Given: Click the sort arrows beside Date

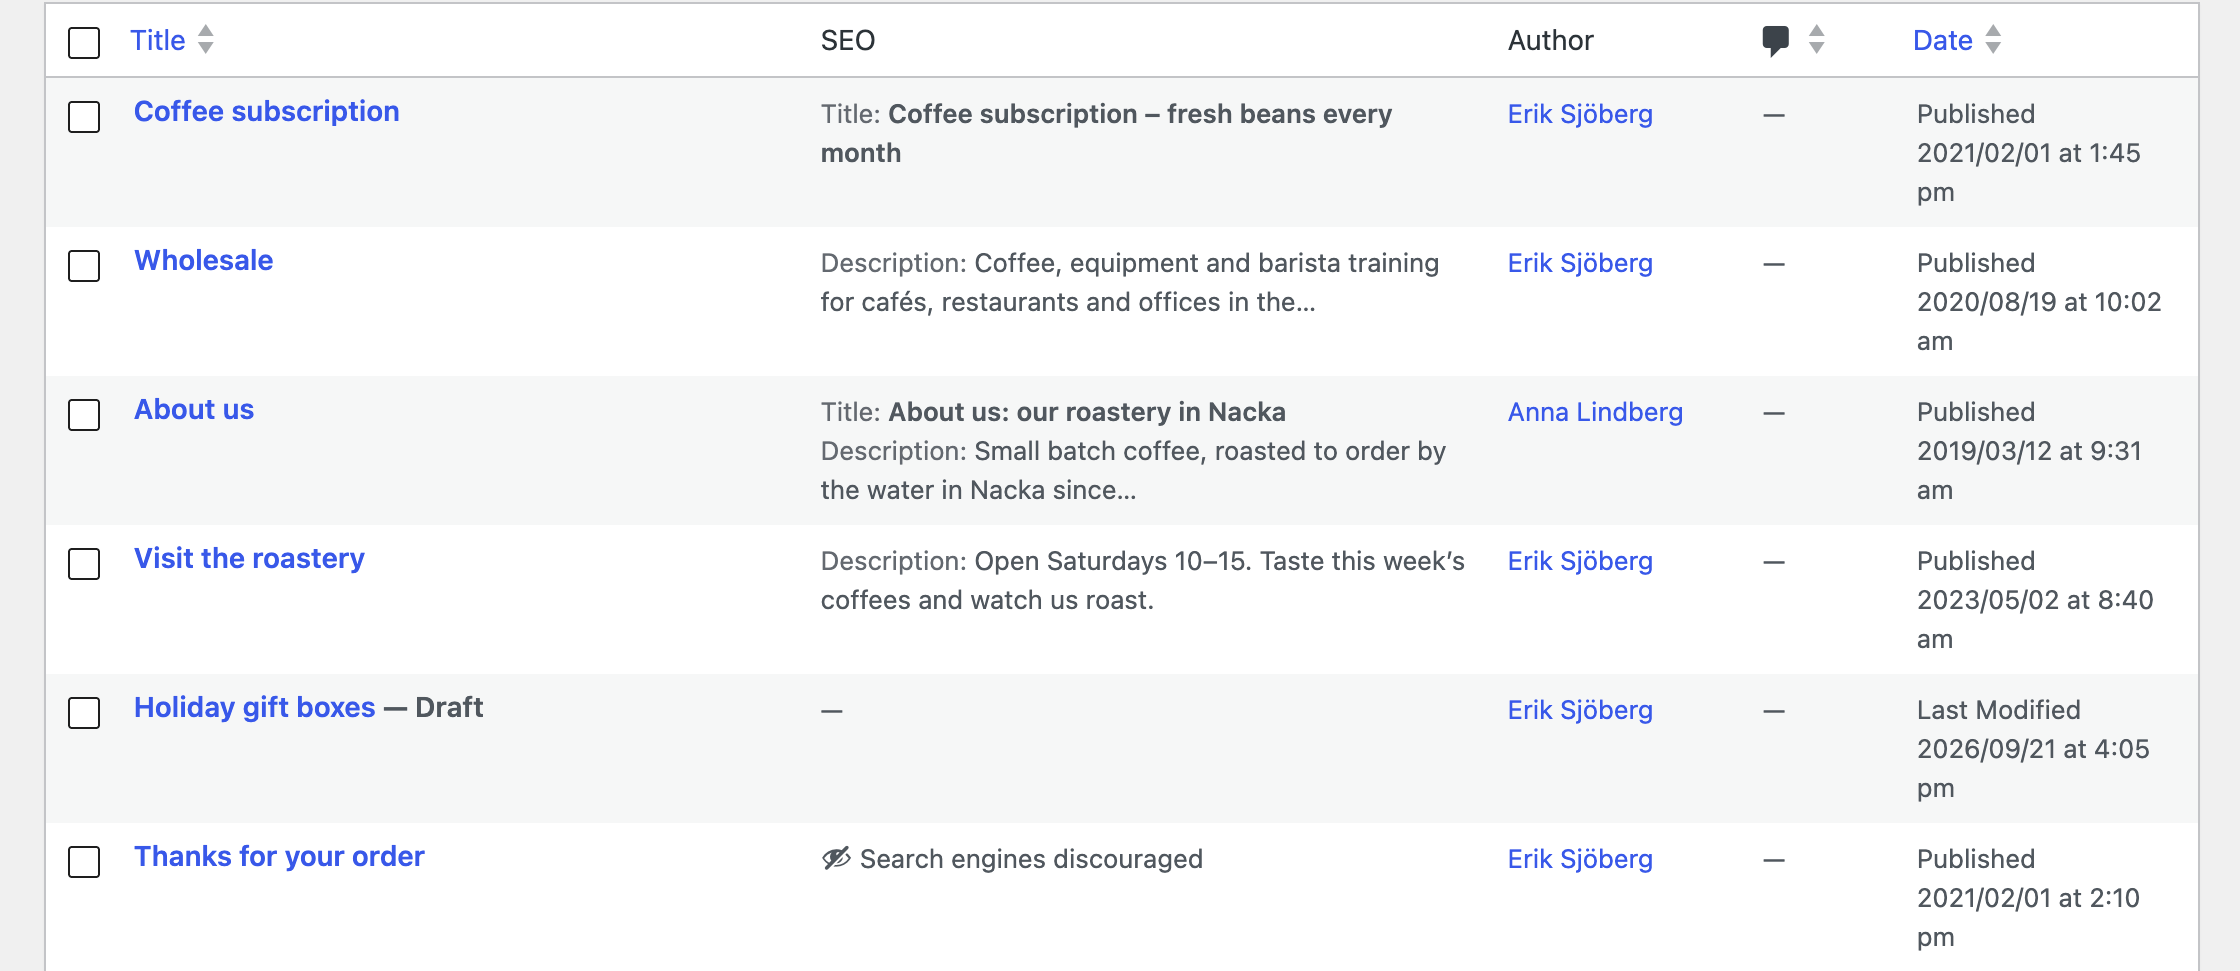Looking at the screenshot, I should pos(1993,40).
